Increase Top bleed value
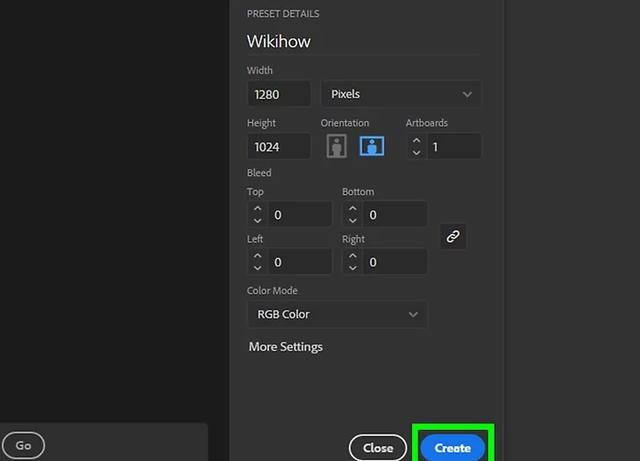640x461 pixels. (257, 208)
